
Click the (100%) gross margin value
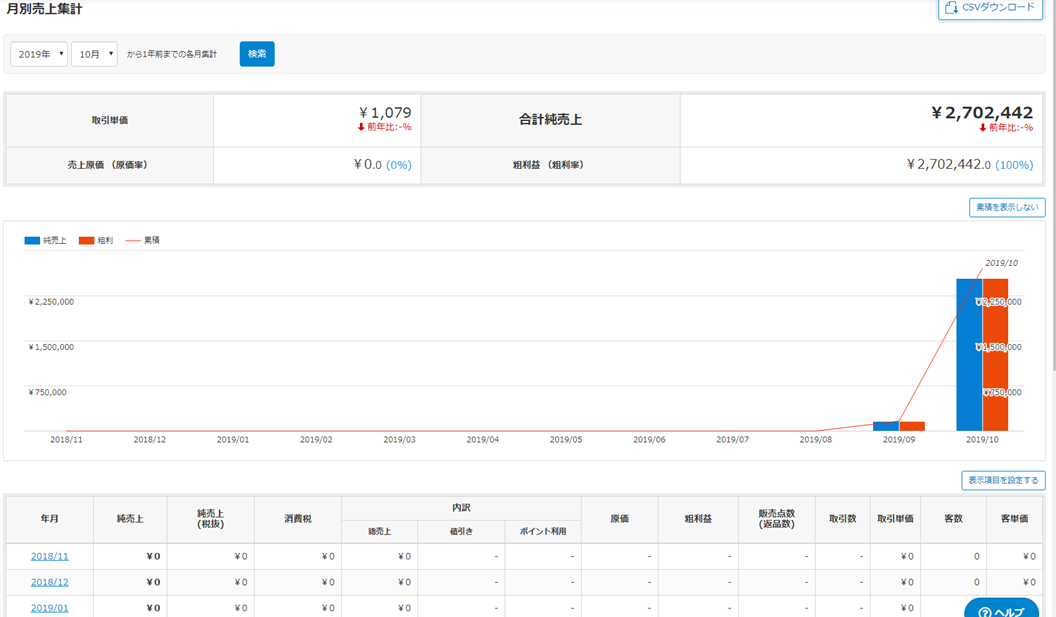(x=1014, y=165)
